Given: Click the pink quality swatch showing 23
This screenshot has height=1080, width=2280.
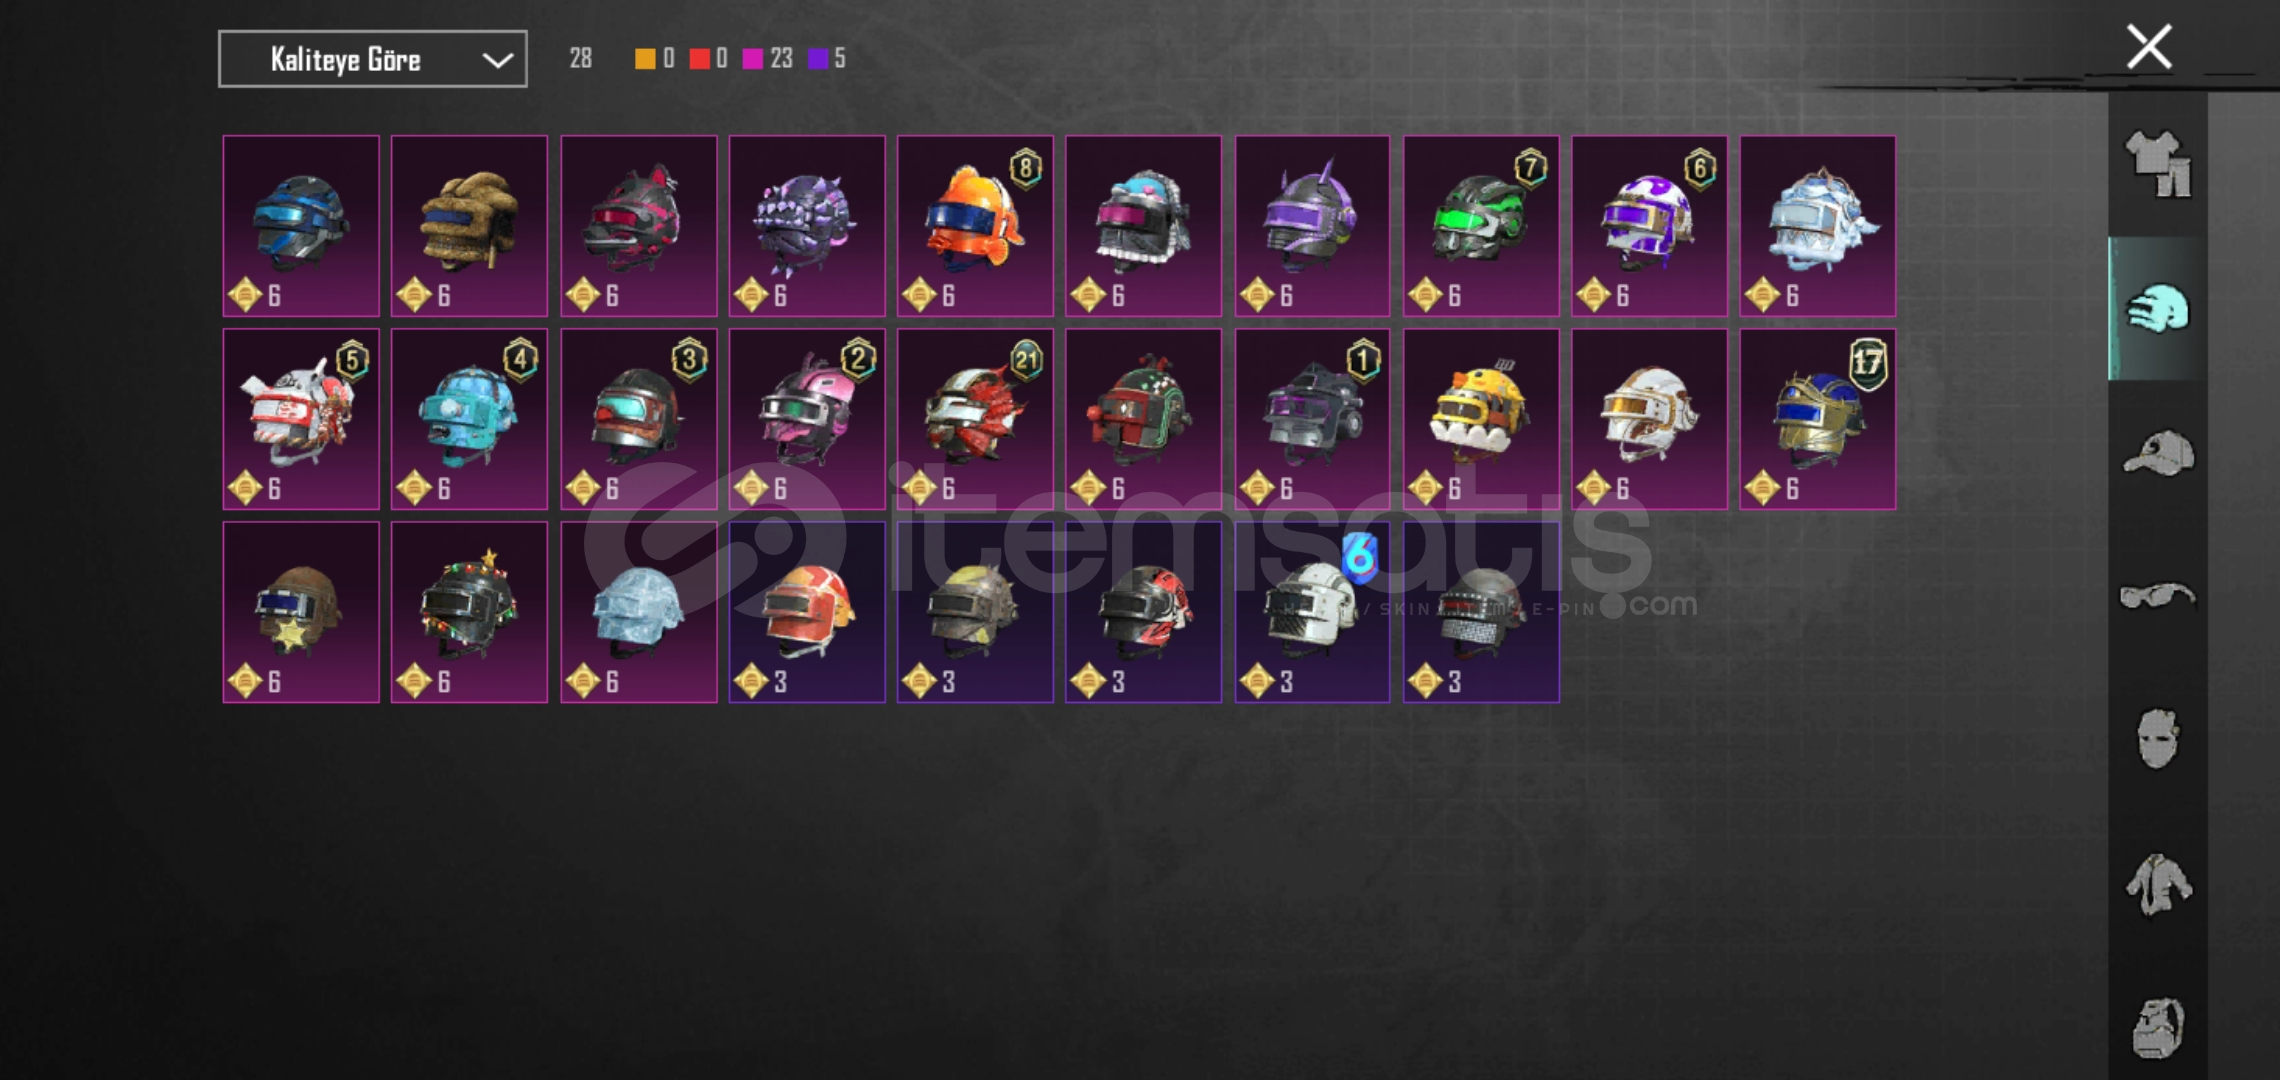Looking at the screenshot, I should [753, 59].
